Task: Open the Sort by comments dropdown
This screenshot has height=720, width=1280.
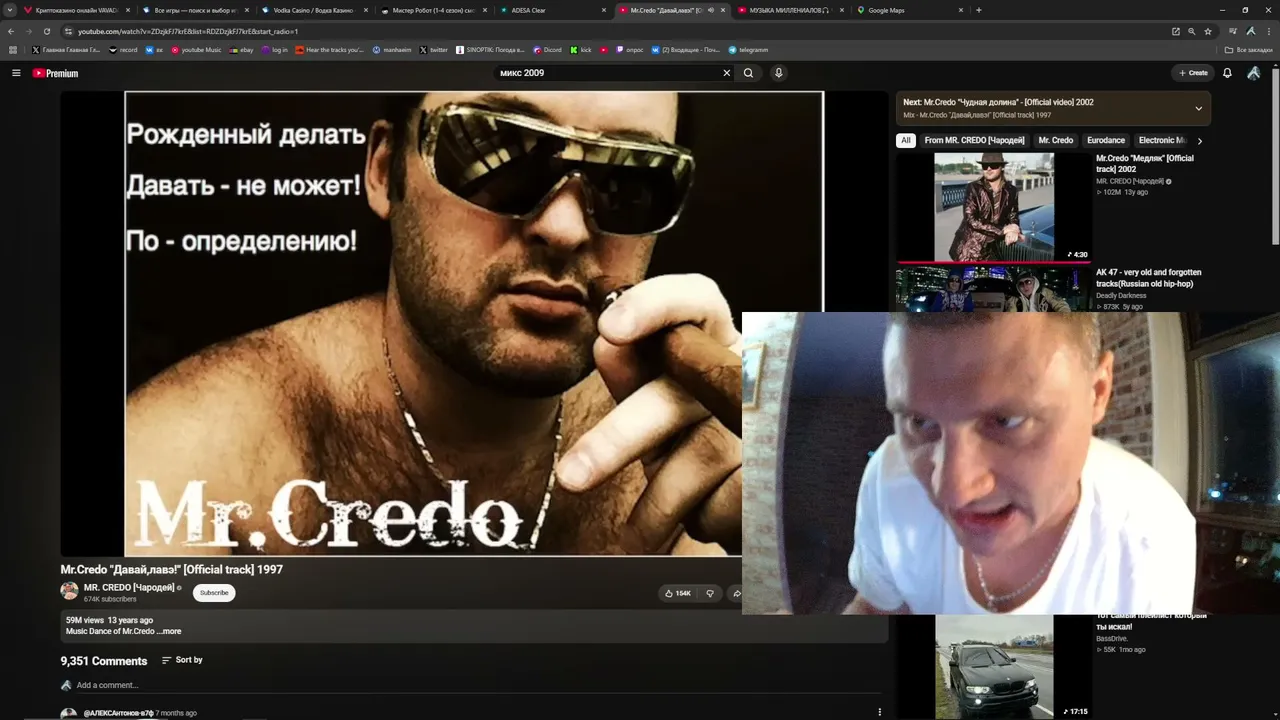Action: 182,660
